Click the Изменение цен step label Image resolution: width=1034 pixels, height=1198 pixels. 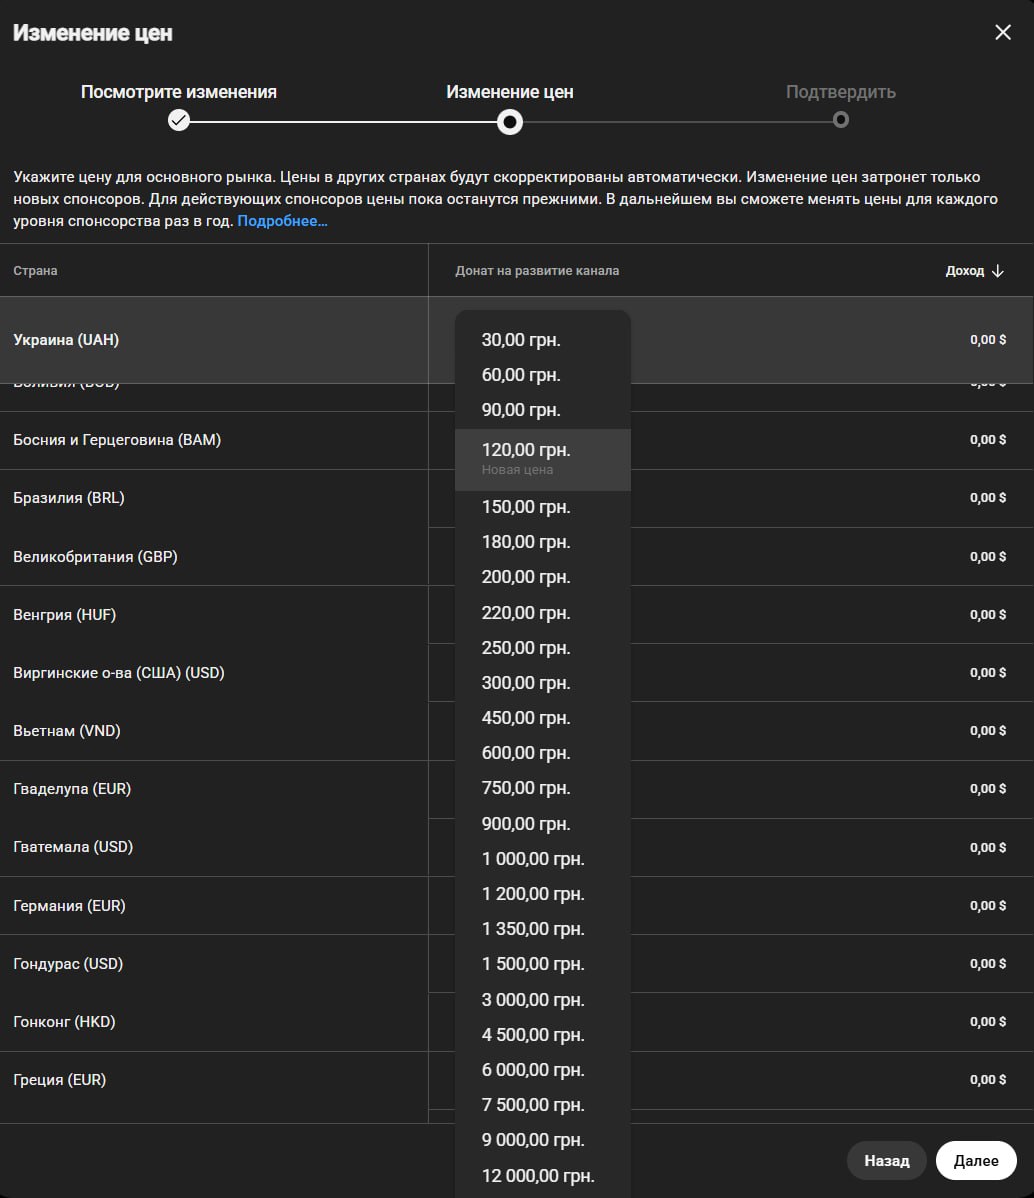pos(510,92)
